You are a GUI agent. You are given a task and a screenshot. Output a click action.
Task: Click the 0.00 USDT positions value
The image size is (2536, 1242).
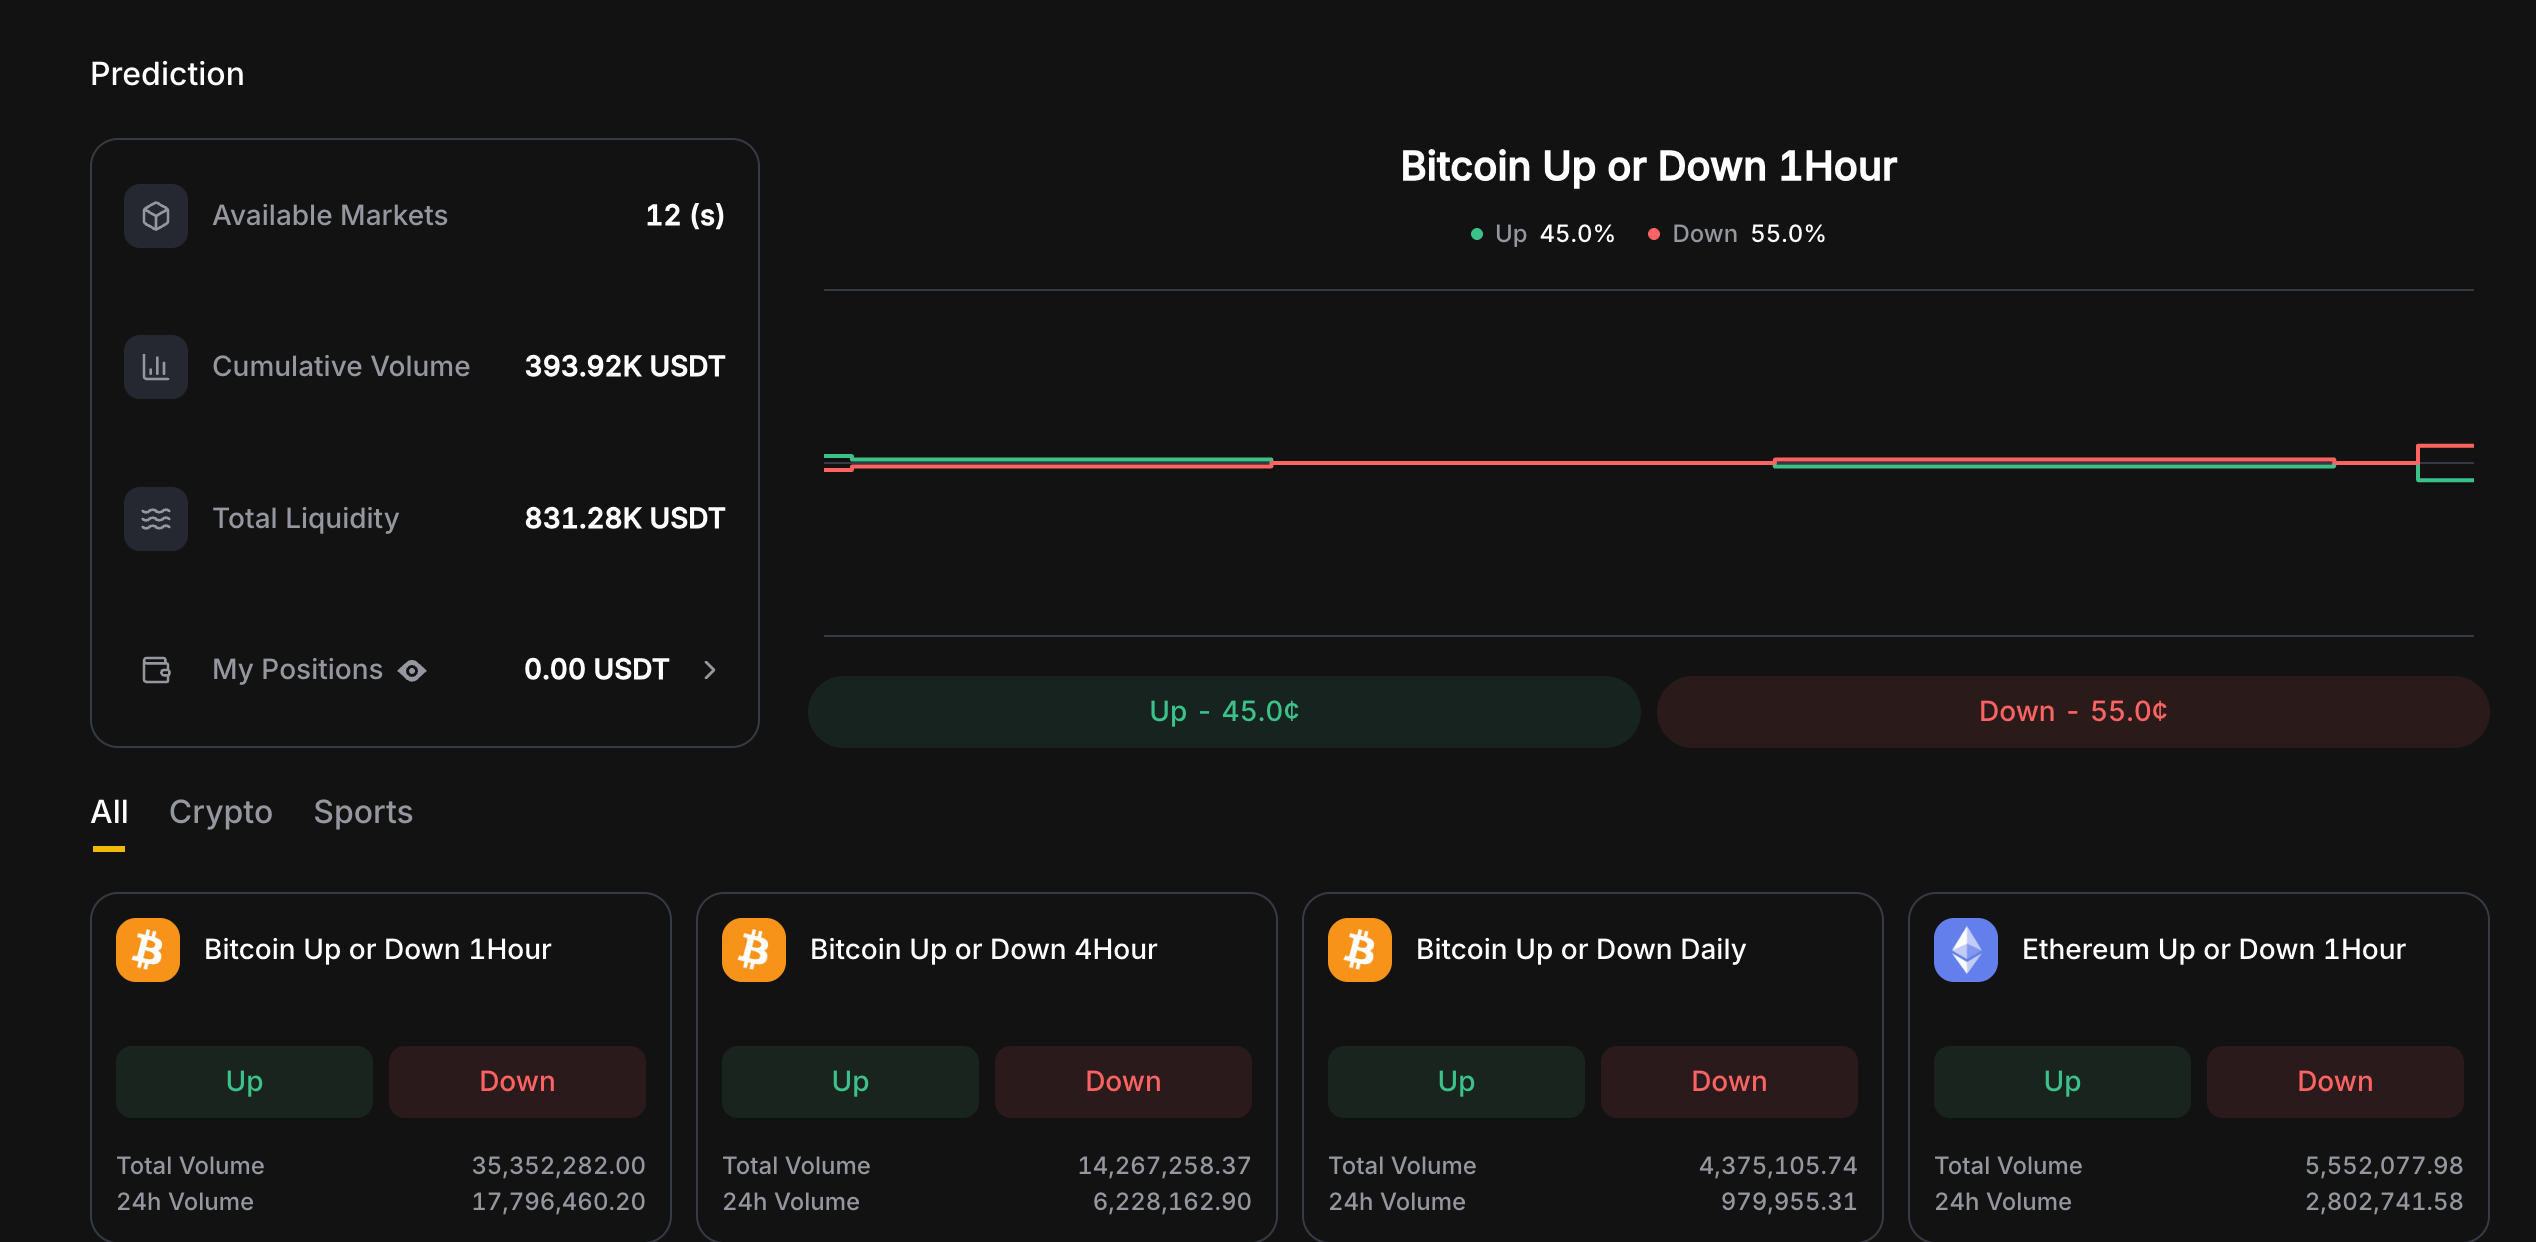tap(597, 669)
